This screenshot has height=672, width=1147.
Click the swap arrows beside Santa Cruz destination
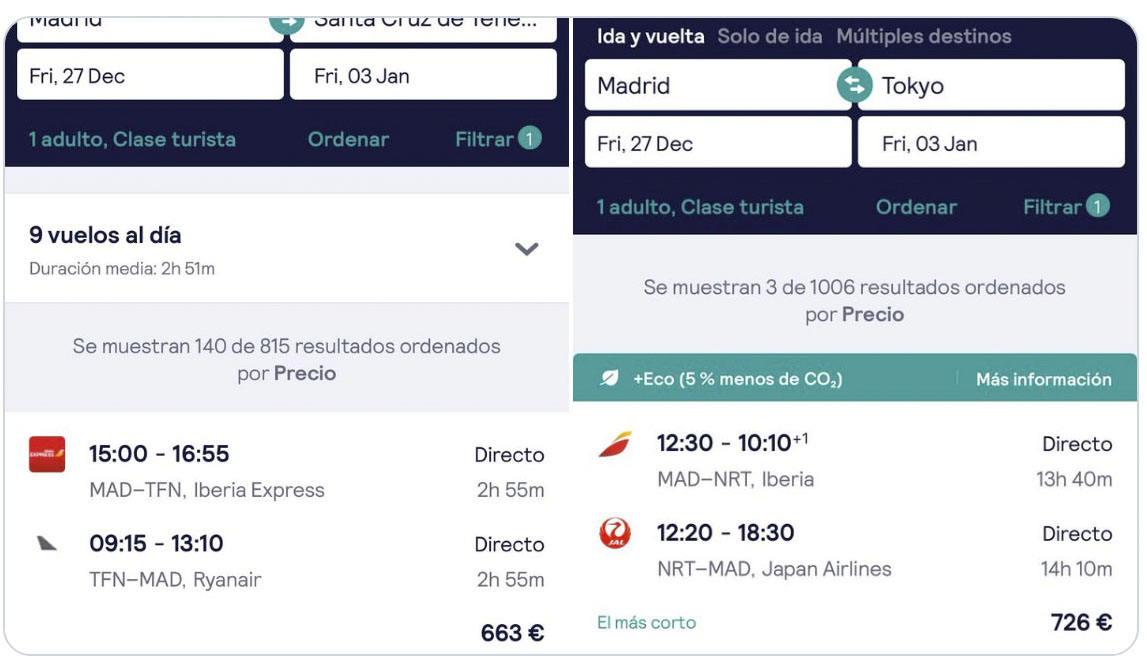(287, 23)
